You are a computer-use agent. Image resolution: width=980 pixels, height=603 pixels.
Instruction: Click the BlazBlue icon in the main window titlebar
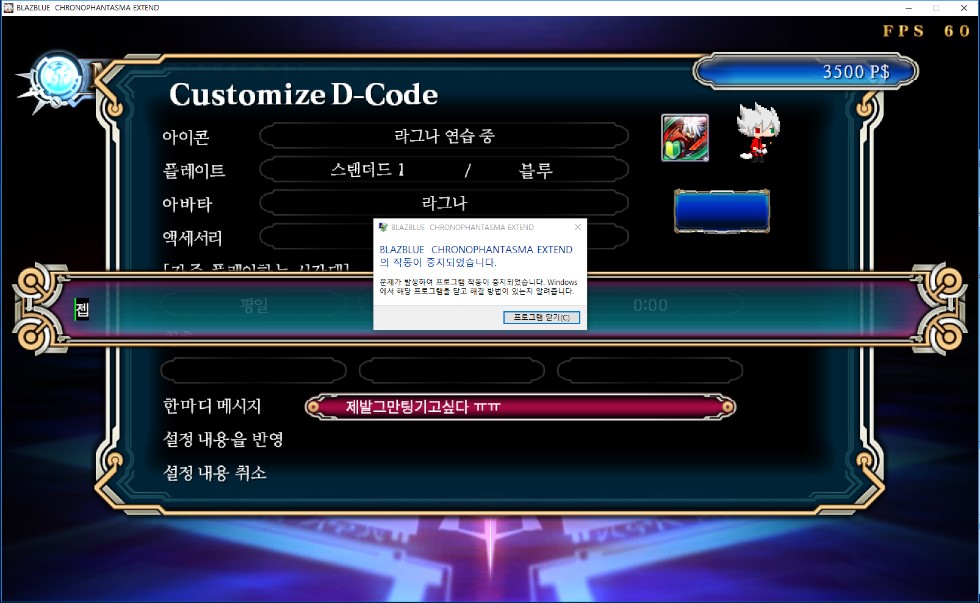click(9, 7)
